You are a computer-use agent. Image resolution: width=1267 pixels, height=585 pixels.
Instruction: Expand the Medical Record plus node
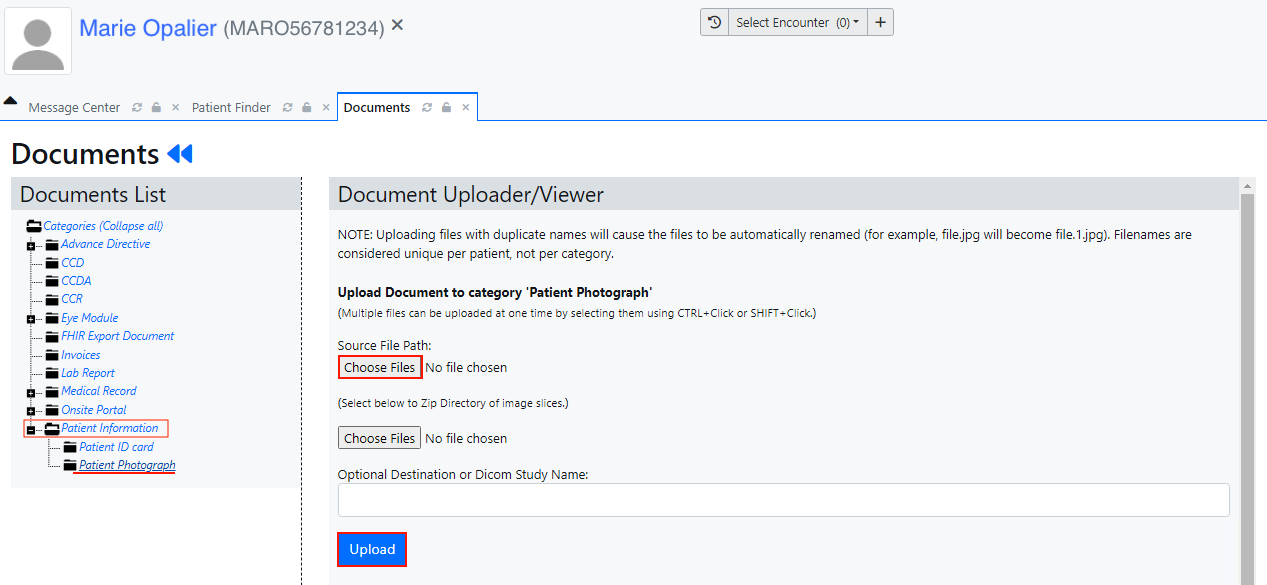(x=31, y=393)
